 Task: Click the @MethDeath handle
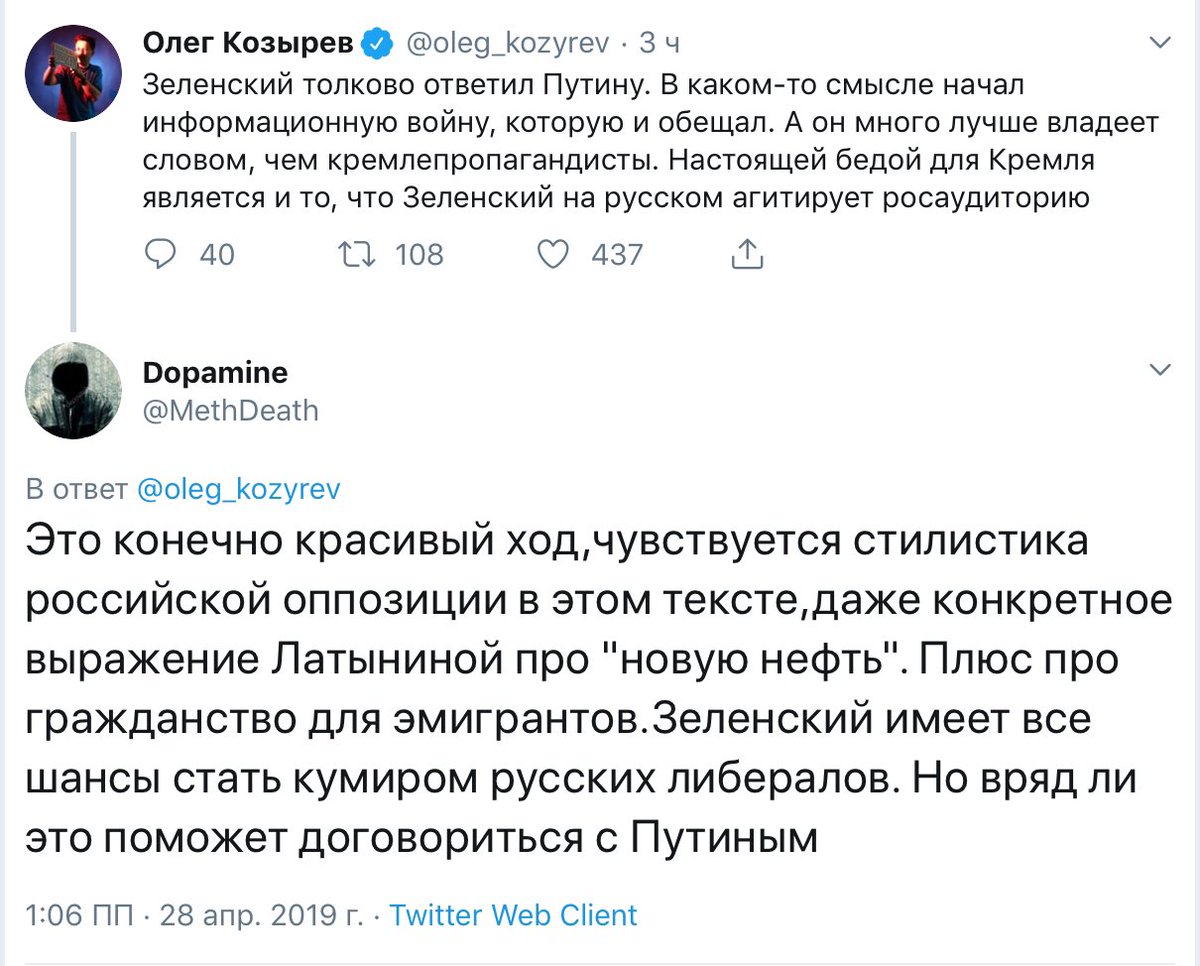tap(231, 409)
